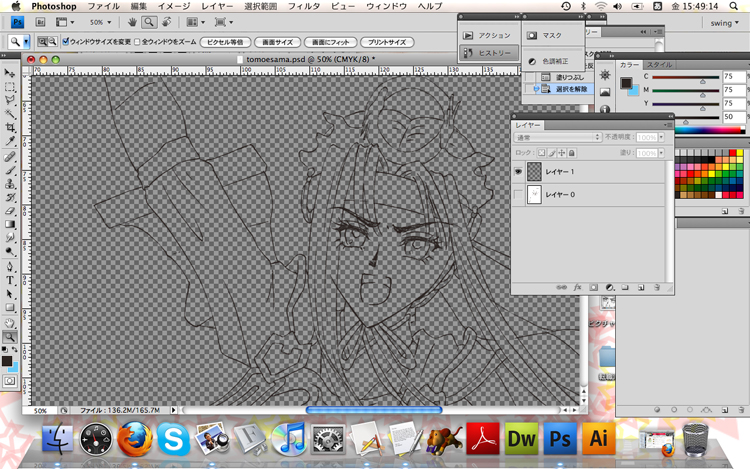750x469 pixels.
Task: Select the Zoom tool in the toolbox
Action: click(x=10, y=337)
